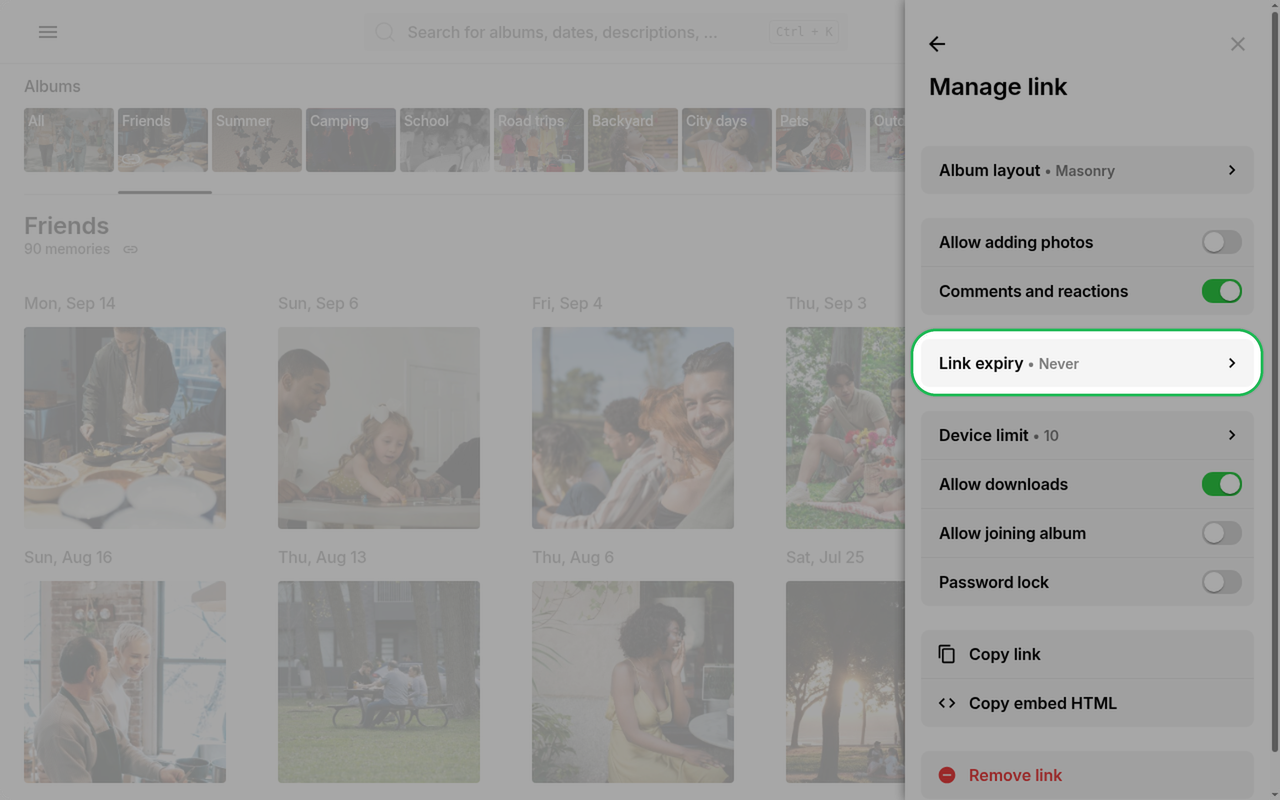
Task: Open the City days album
Action: (727, 140)
